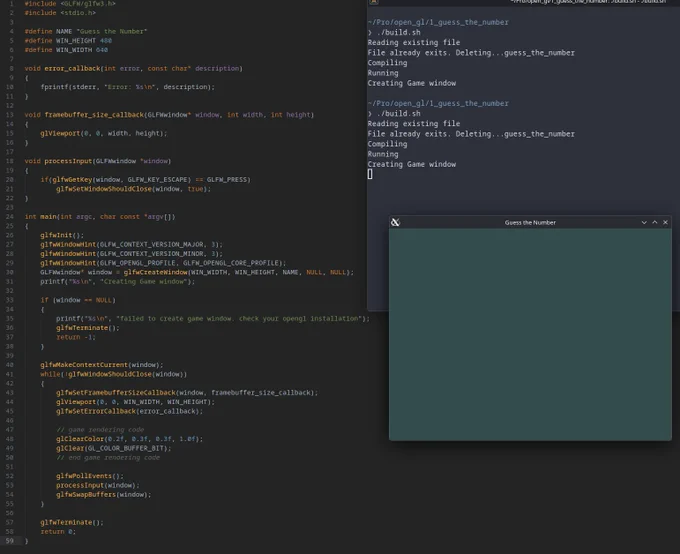Image resolution: width=680 pixels, height=554 pixels.
Task: Click '#include <GLFW/glfw3.h>' on line 1
Action: 70,3
